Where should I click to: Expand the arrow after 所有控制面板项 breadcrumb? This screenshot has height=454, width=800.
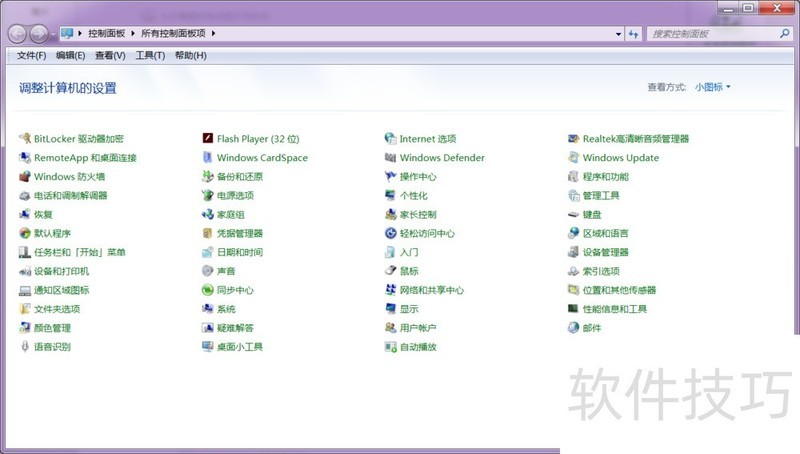pos(213,33)
